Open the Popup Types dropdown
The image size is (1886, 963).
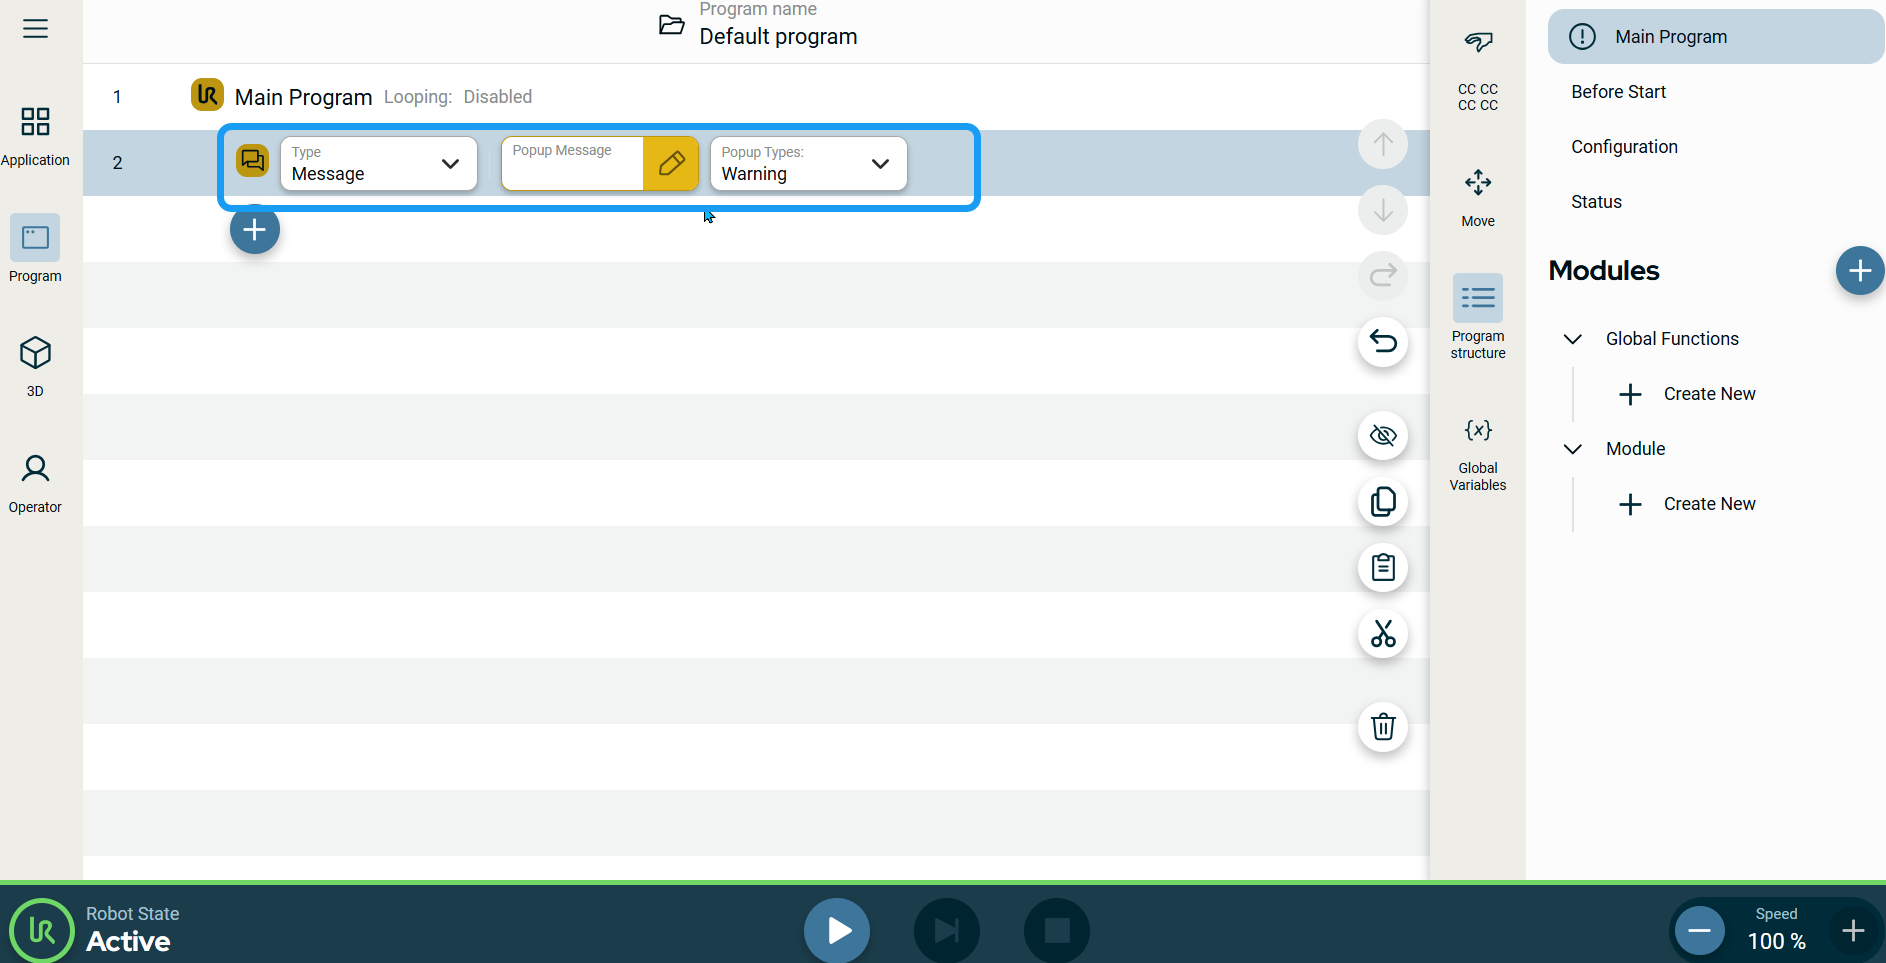tap(807, 164)
